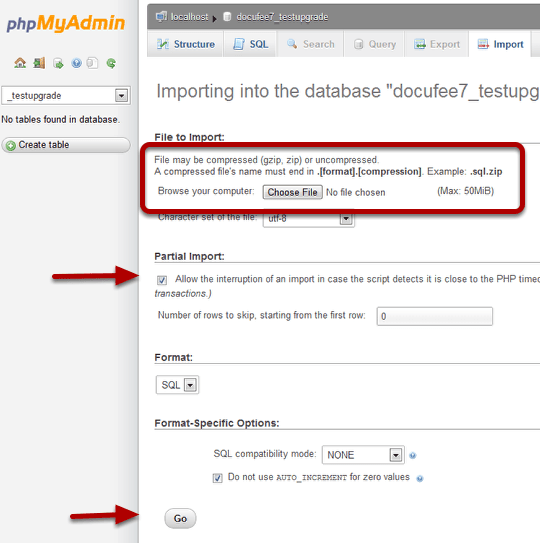540x543 pixels.
Task: Open the query window icon
Action: pos(58,63)
